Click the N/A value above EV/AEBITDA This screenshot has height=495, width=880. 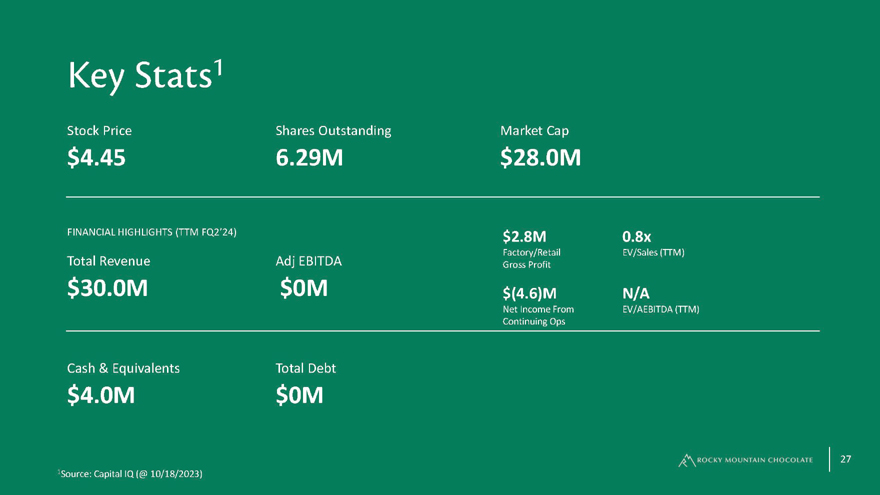point(636,293)
